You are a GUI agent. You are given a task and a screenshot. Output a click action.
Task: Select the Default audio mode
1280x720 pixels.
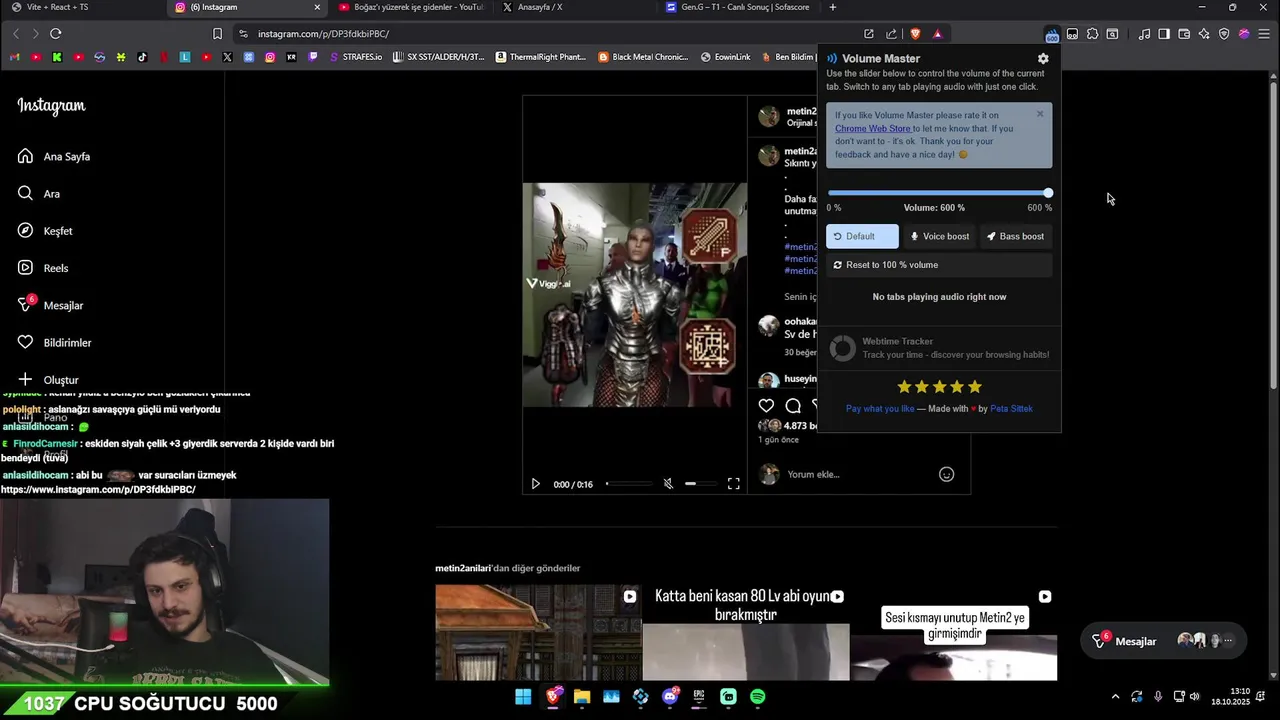tap(862, 236)
